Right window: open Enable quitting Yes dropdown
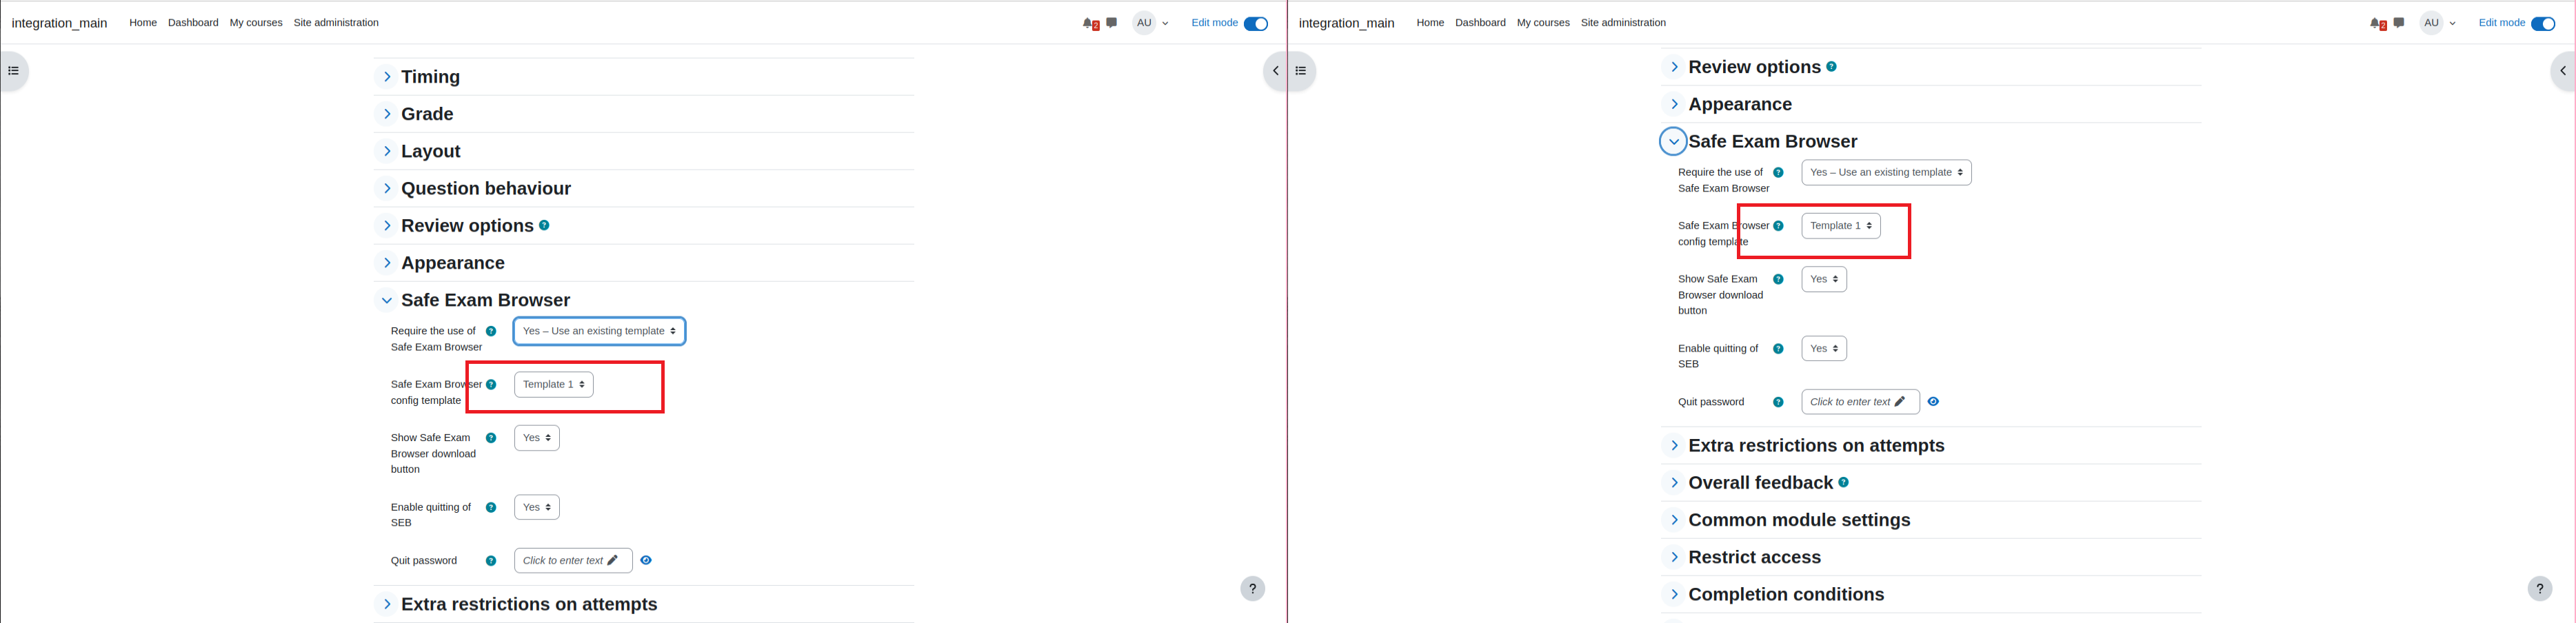The width and height of the screenshot is (2576, 623). 1824,349
